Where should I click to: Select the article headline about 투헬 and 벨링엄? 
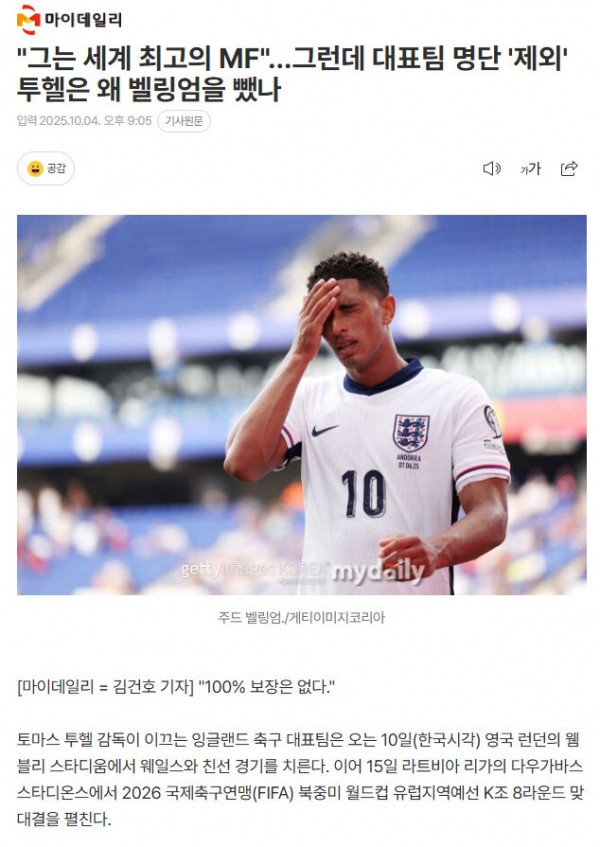tap(293, 74)
